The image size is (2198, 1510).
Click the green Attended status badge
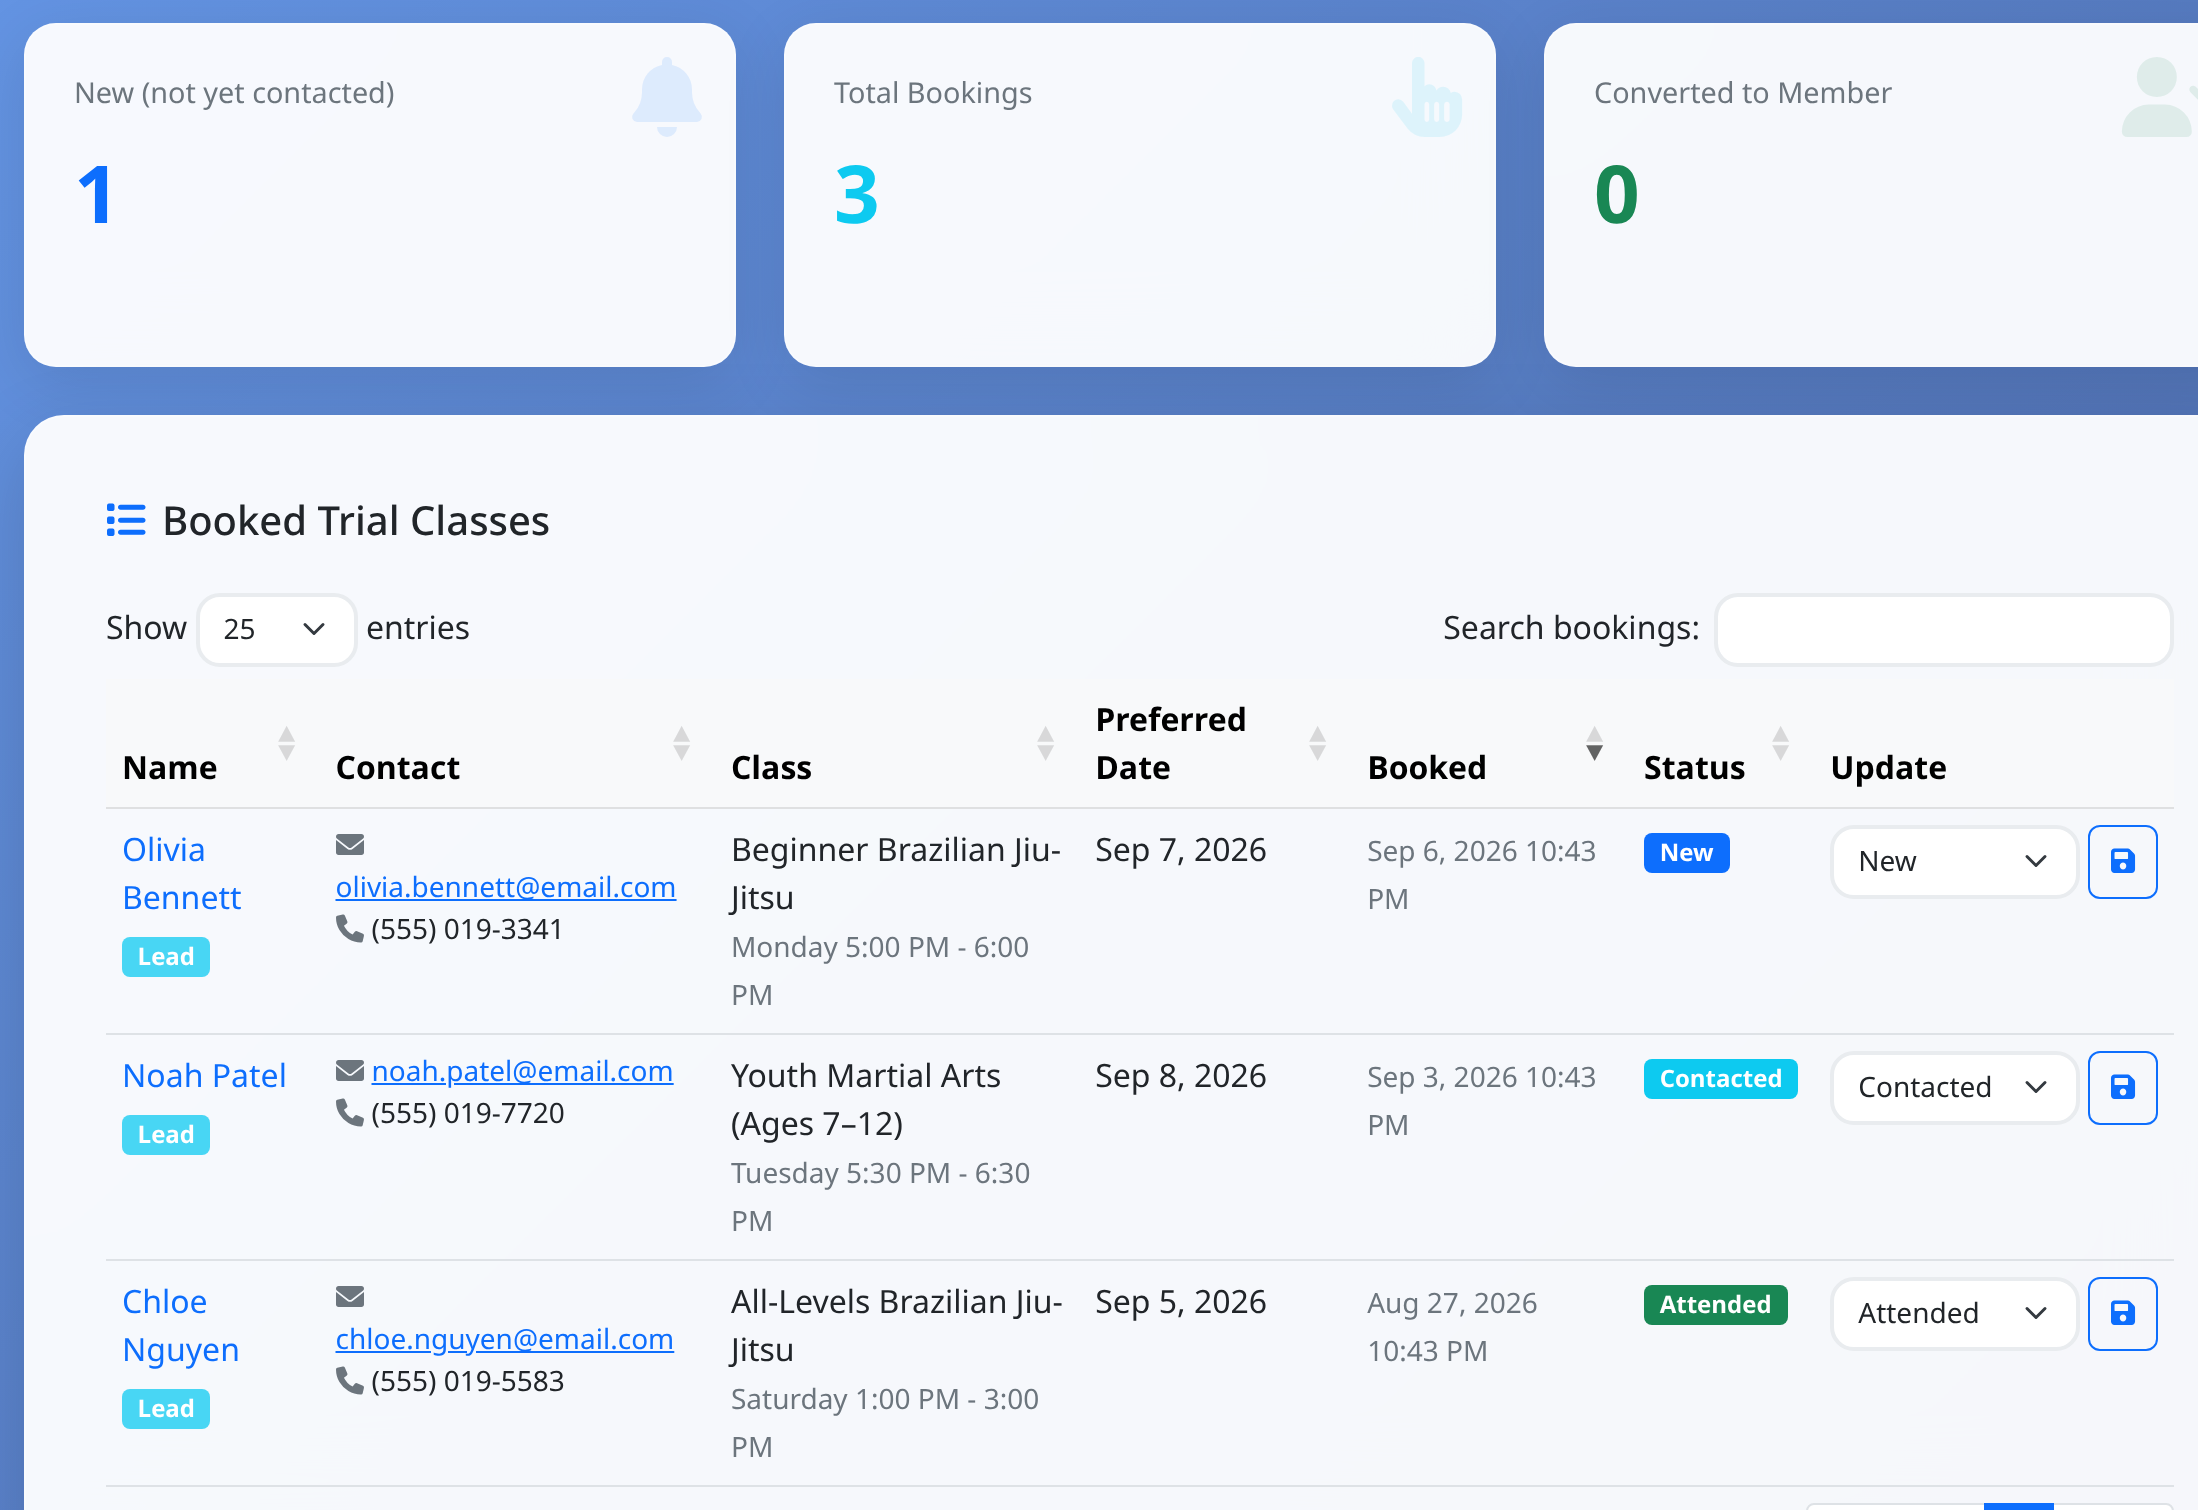(1716, 1305)
